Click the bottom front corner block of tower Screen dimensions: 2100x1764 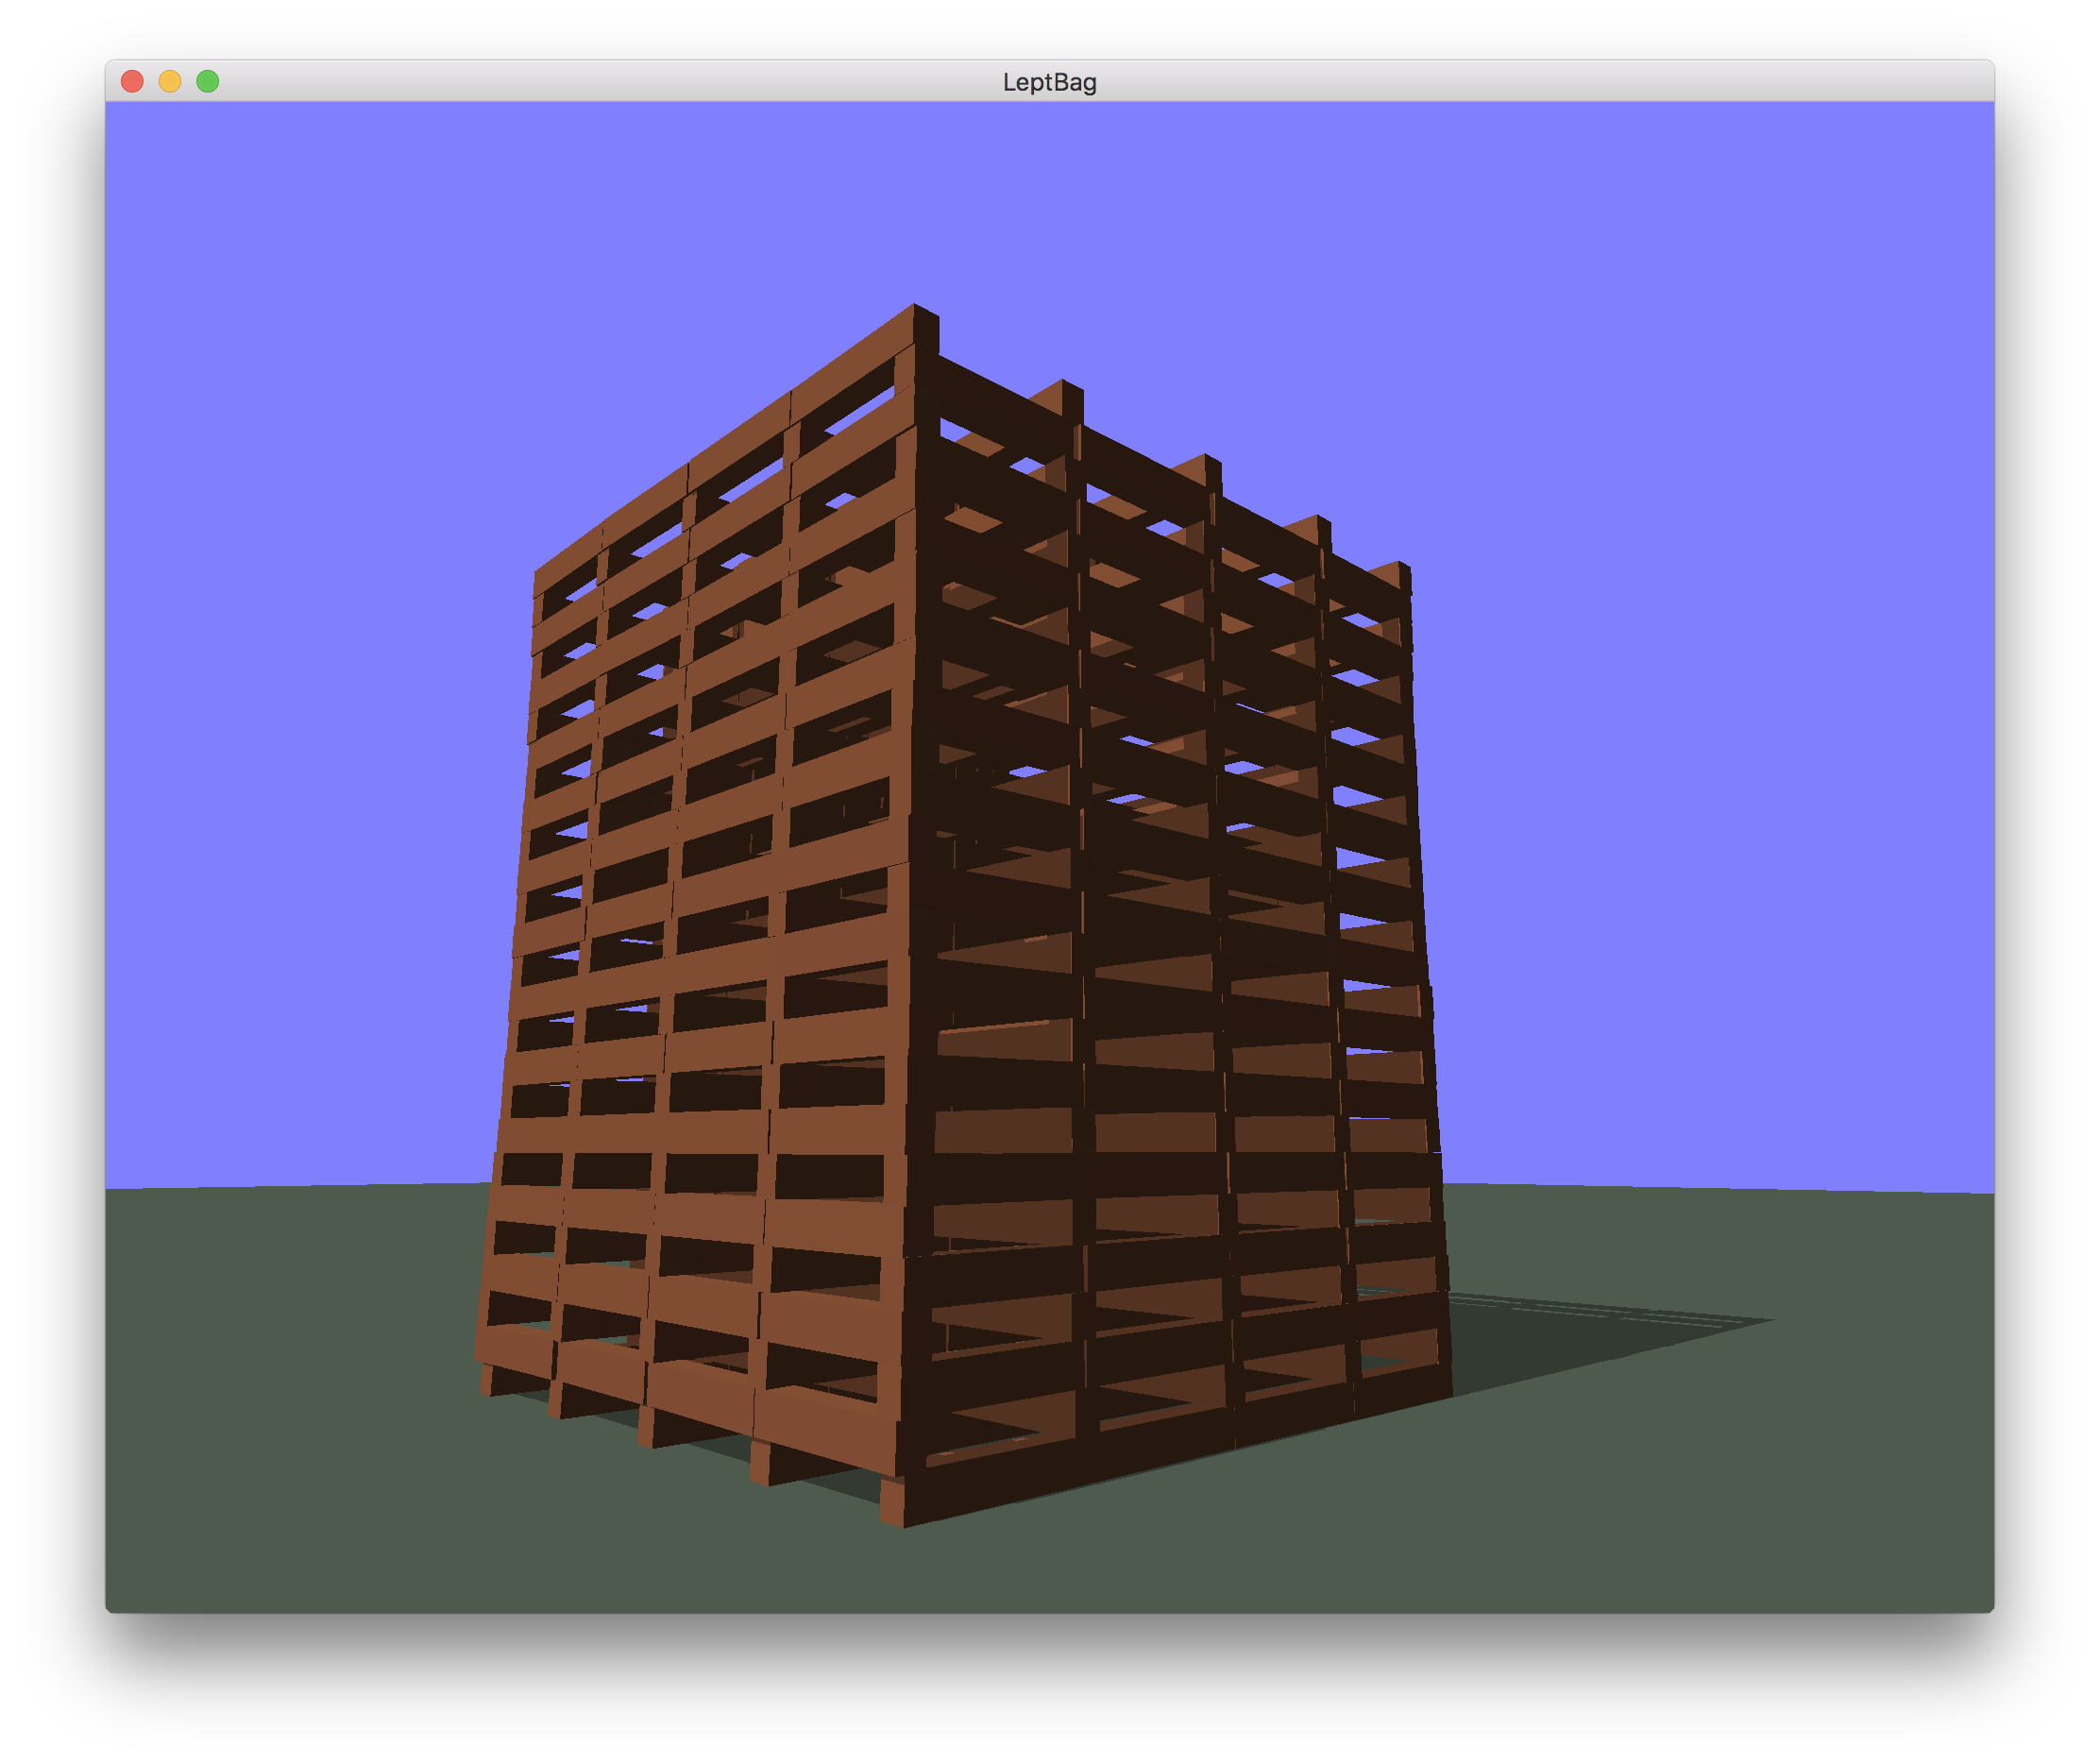[893, 1503]
